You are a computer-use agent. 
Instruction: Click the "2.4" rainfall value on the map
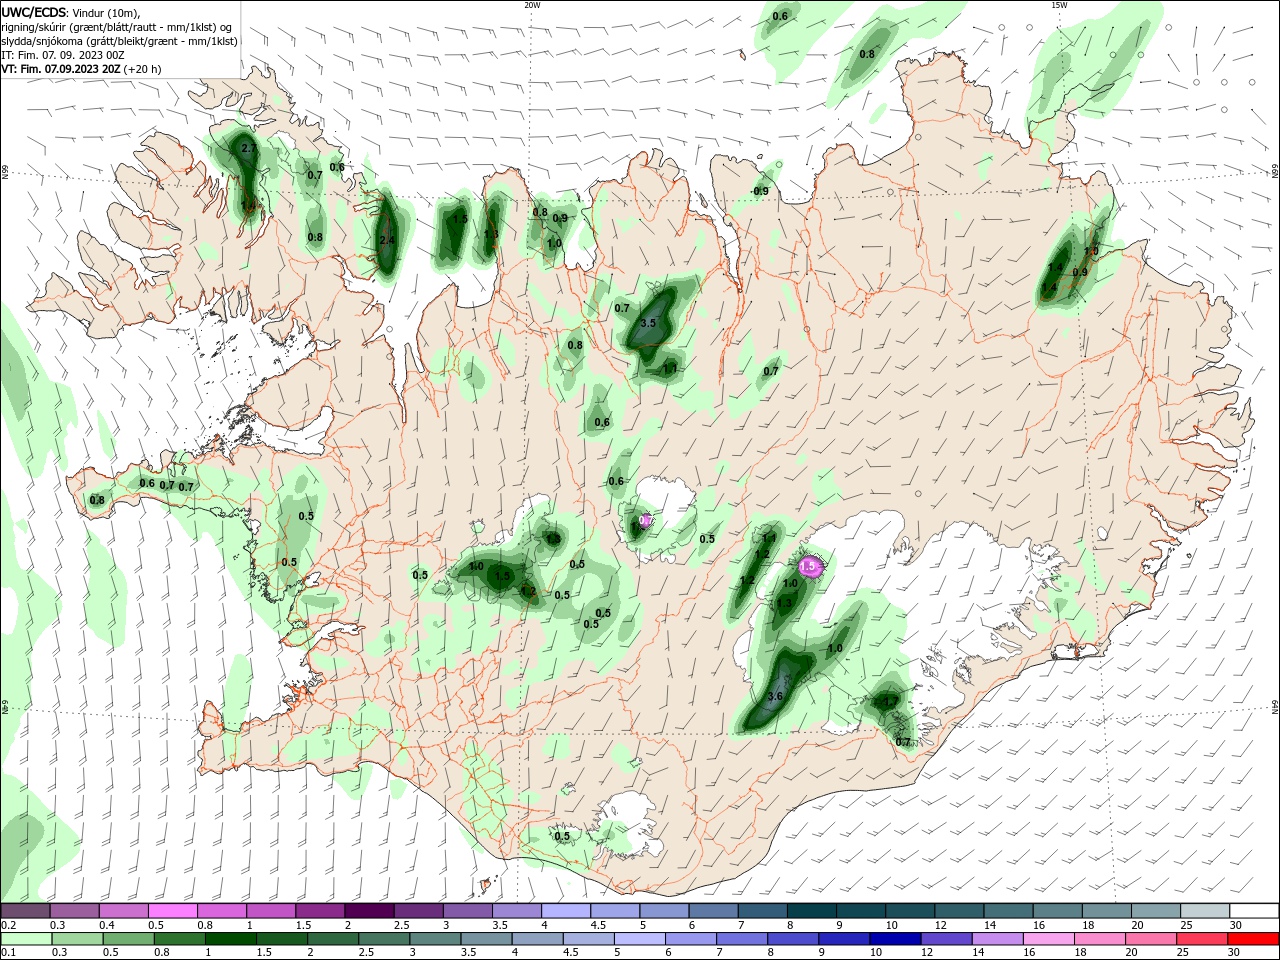tap(387, 240)
